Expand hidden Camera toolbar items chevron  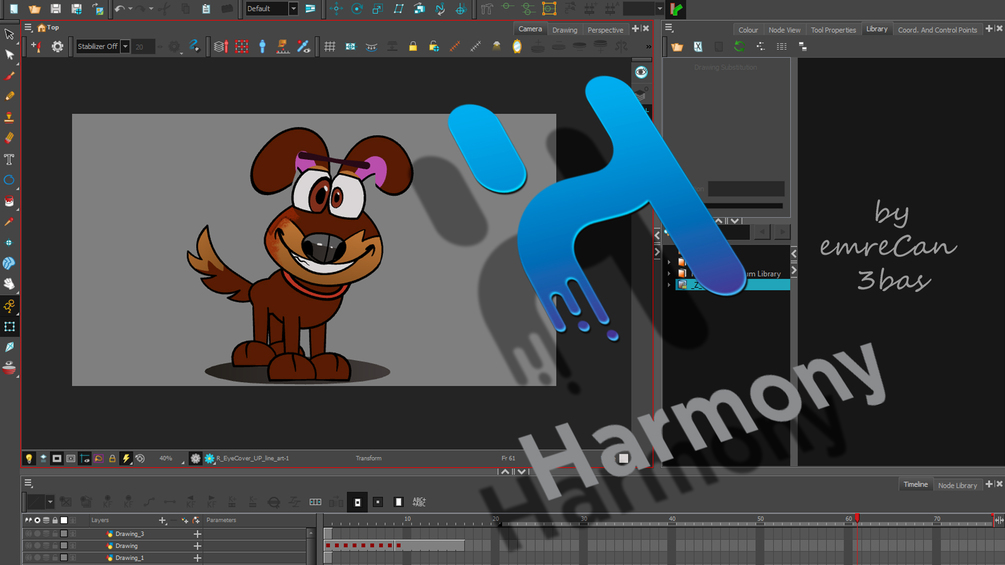tap(648, 47)
